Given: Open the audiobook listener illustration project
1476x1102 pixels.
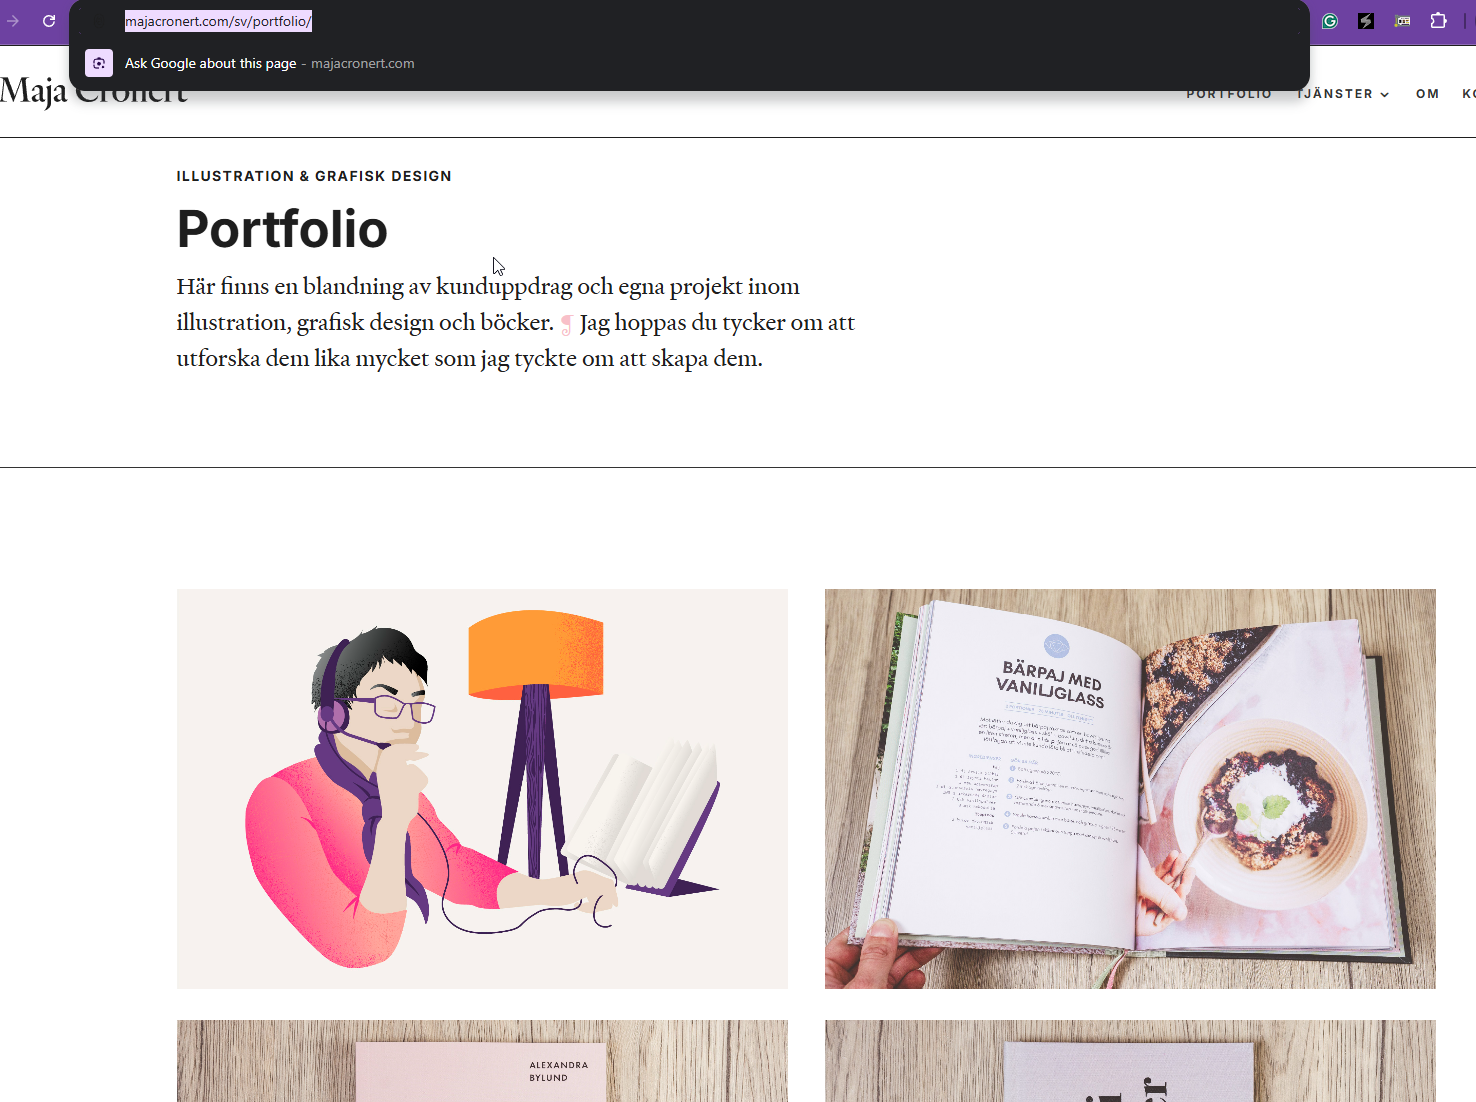Looking at the screenshot, I should point(482,789).
